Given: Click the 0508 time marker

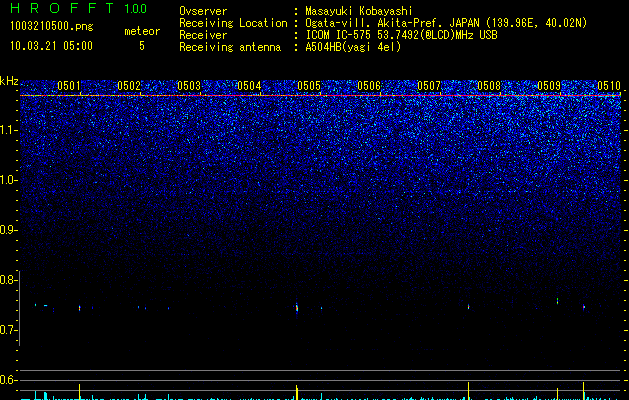Looking at the screenshot, I should (489, 86).
